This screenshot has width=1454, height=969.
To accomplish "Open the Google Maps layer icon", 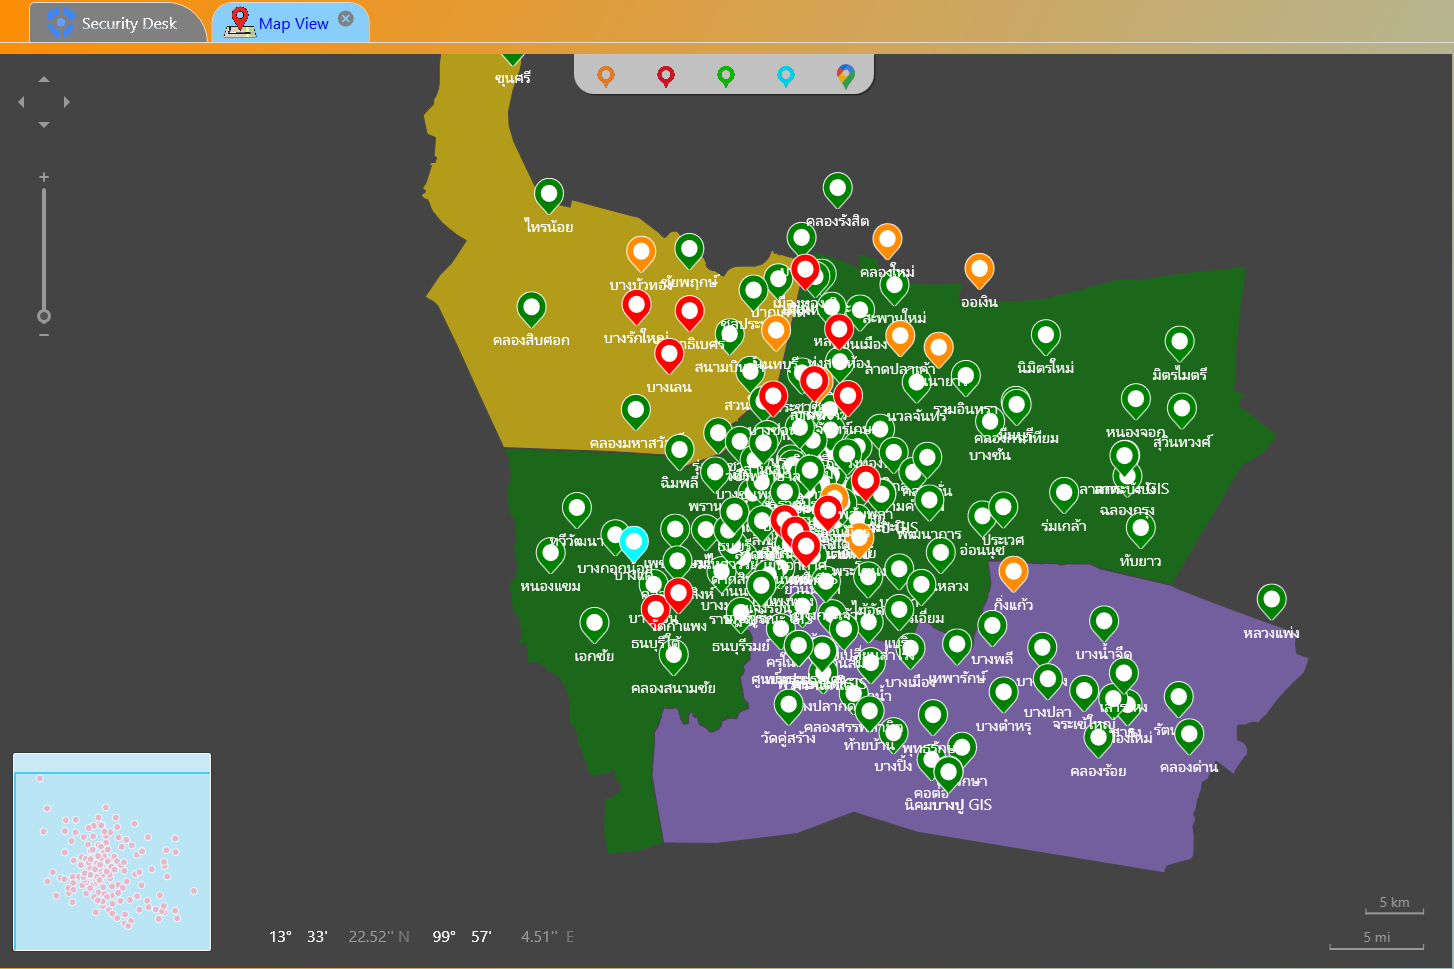I will [846, 75].
